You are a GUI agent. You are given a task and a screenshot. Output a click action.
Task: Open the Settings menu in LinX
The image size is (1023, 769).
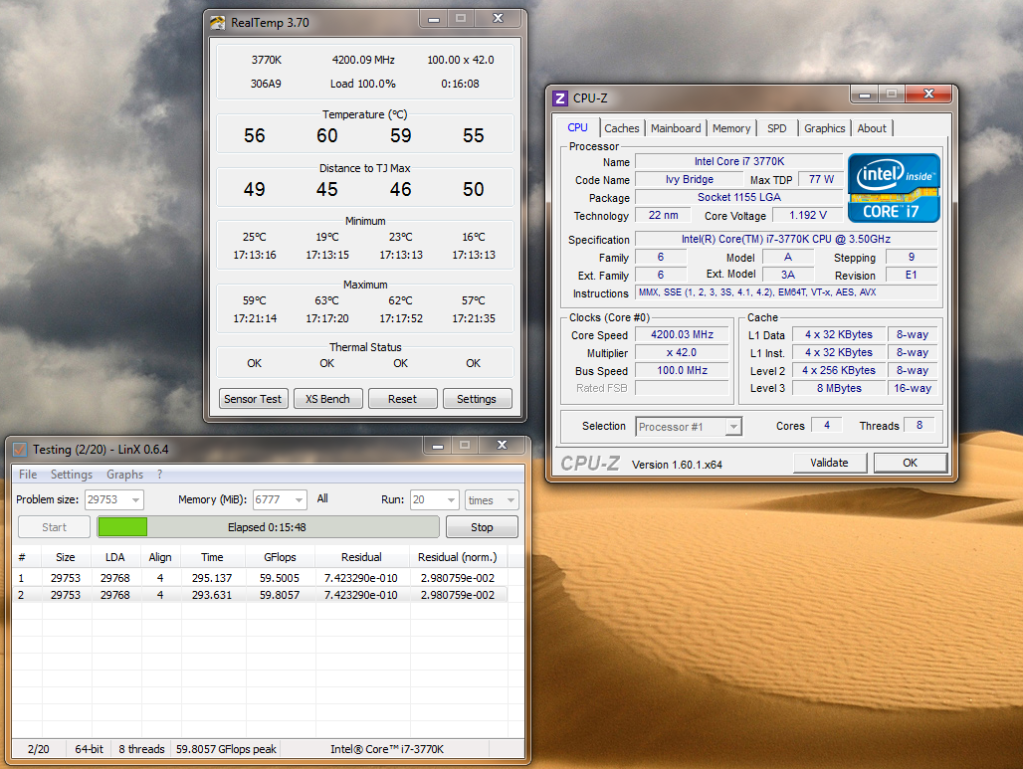coord(71,474)
